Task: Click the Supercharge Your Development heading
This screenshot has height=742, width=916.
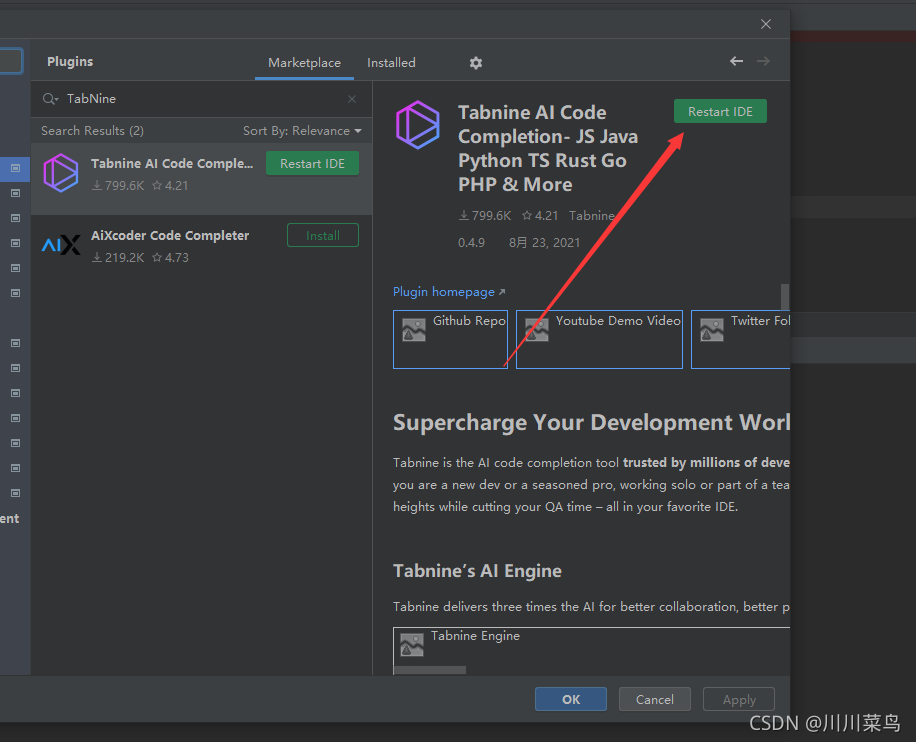Action: pos(591,422)
